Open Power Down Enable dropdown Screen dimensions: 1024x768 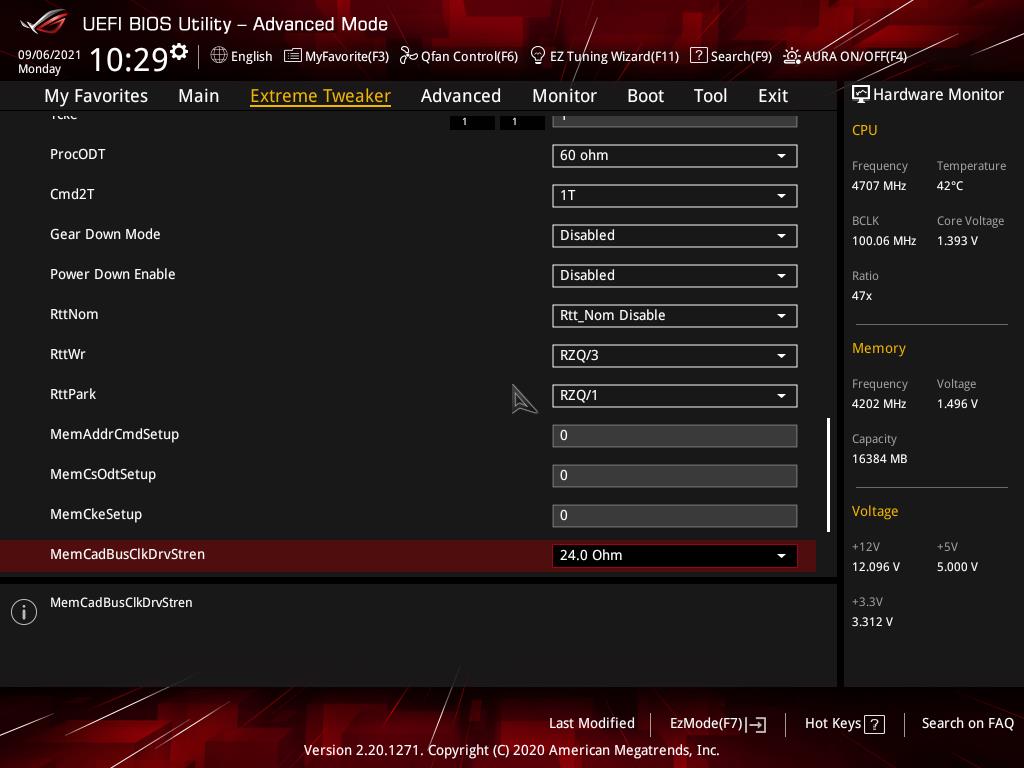[675, 275]
